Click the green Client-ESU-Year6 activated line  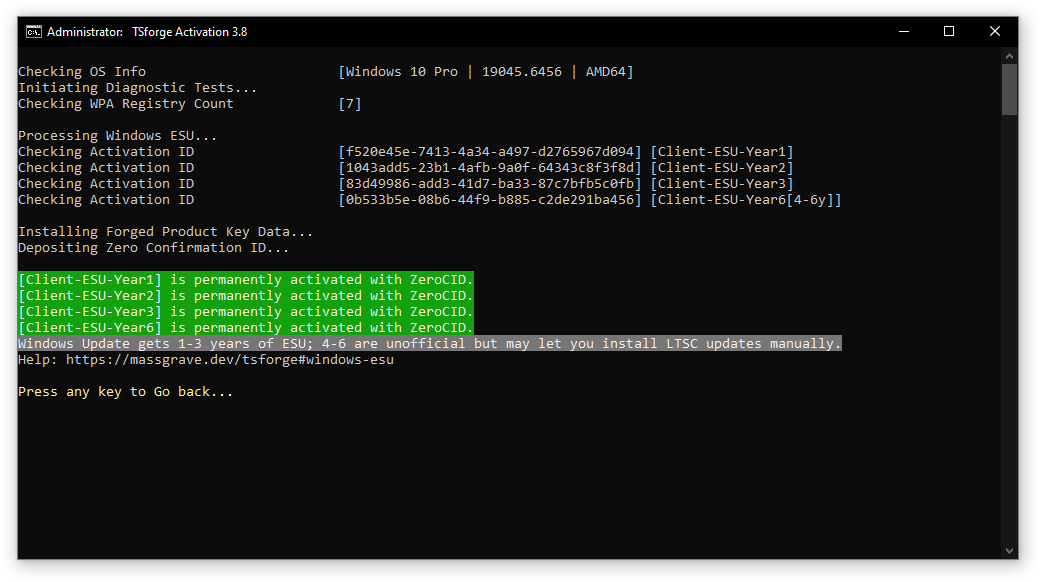tap(245, 328)
